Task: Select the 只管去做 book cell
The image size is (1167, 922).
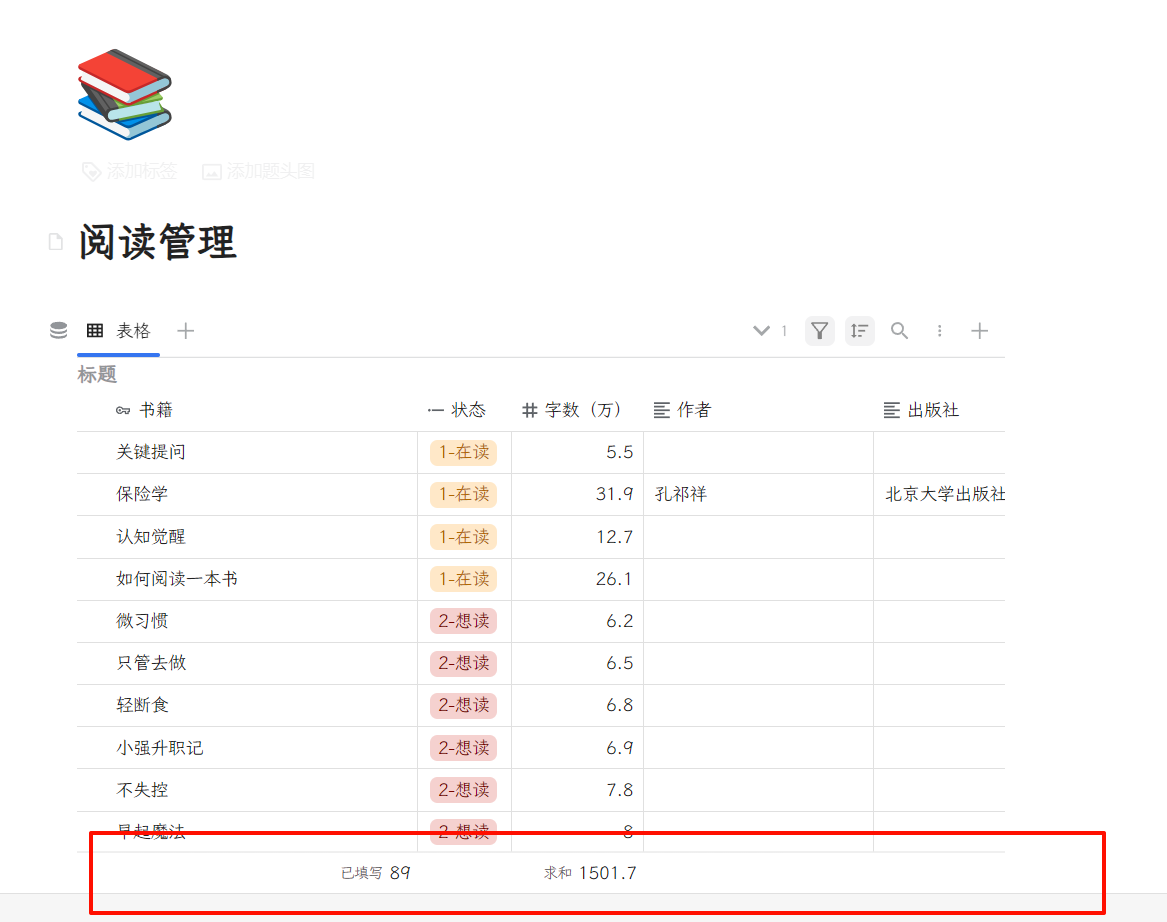Action: point(247,663)
